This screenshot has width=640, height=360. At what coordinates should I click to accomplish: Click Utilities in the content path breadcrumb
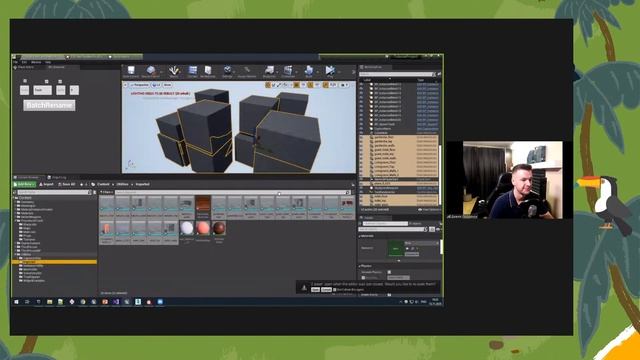point(122,184)
